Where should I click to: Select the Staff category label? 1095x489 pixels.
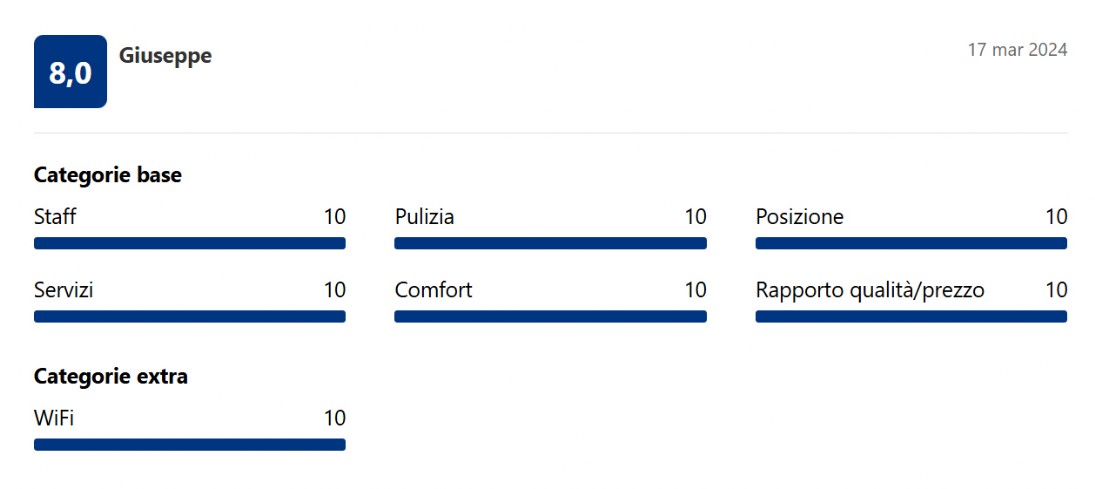click(x=54, y=217)
